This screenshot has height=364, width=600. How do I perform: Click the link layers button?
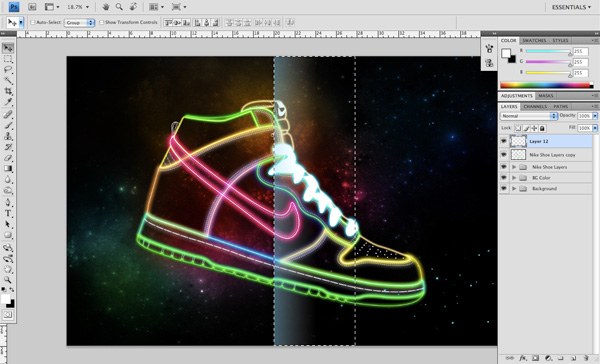(510, 358)
